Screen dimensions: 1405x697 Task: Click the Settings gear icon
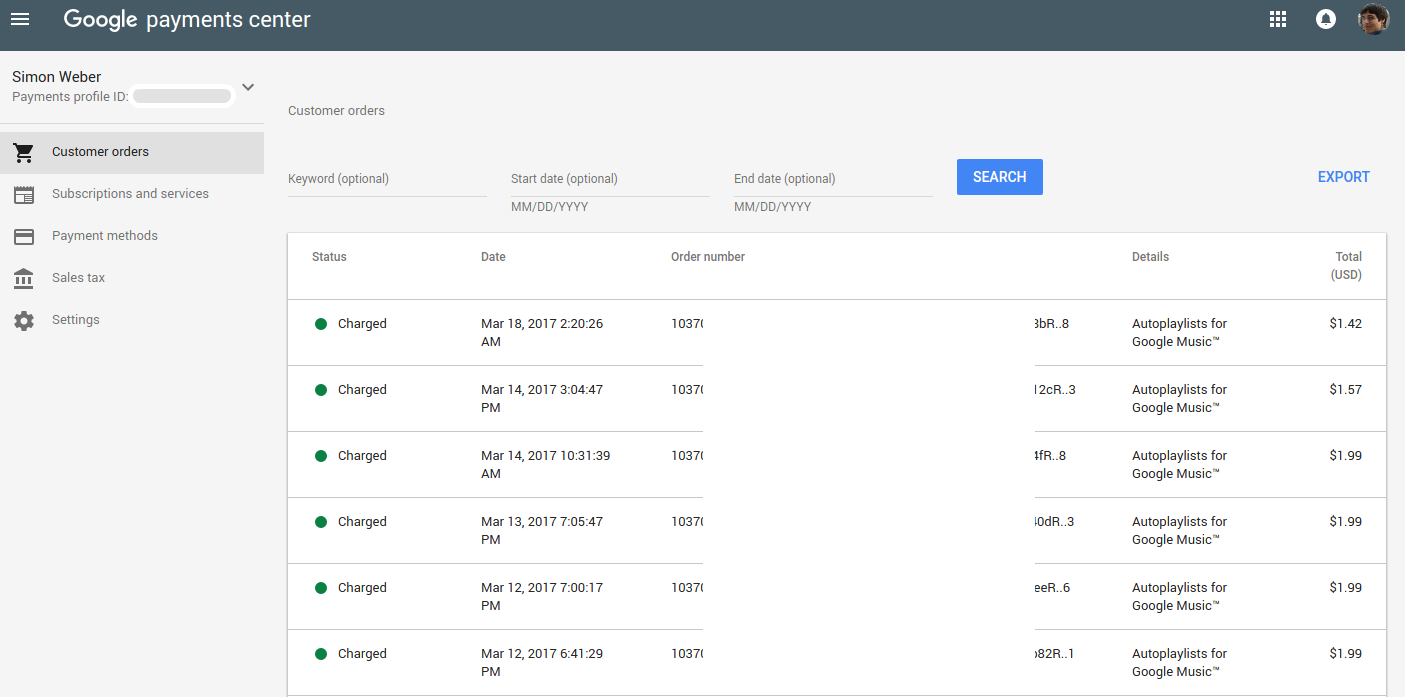point(24,320)
